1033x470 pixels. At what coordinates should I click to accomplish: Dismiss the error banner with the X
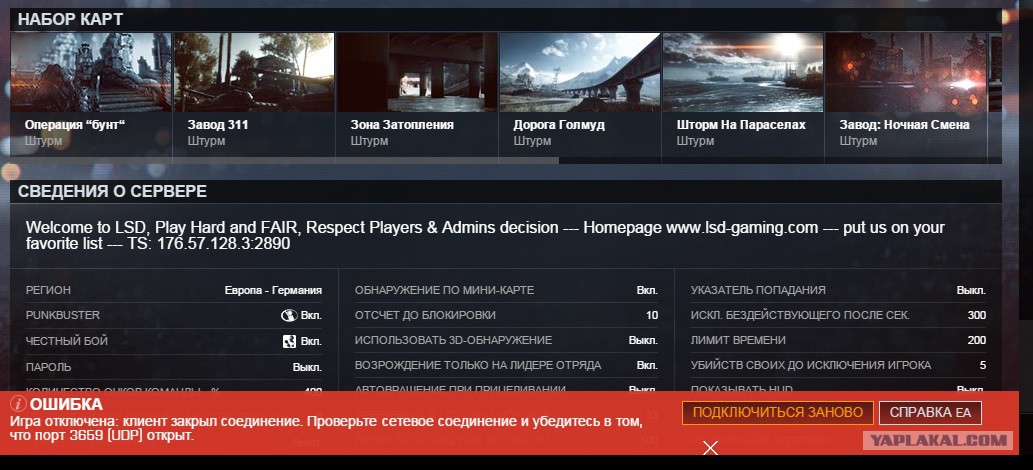click(710, 448)
